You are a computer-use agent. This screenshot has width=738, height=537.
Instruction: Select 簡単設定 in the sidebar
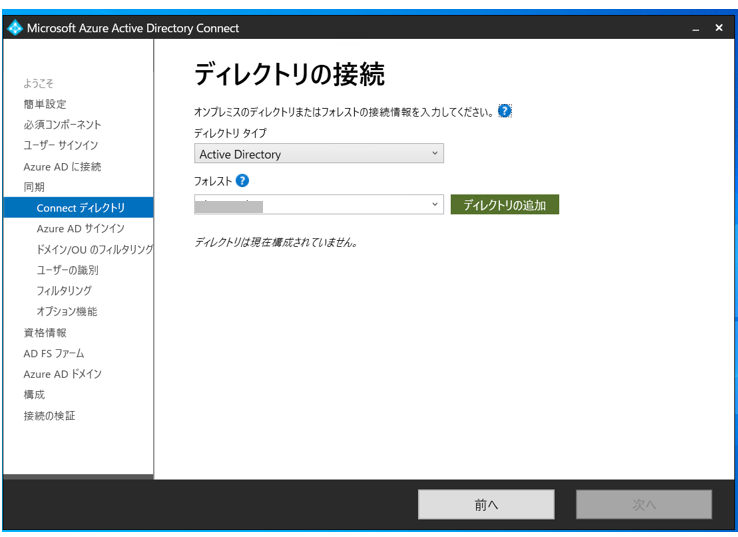[x=45, y=104]
